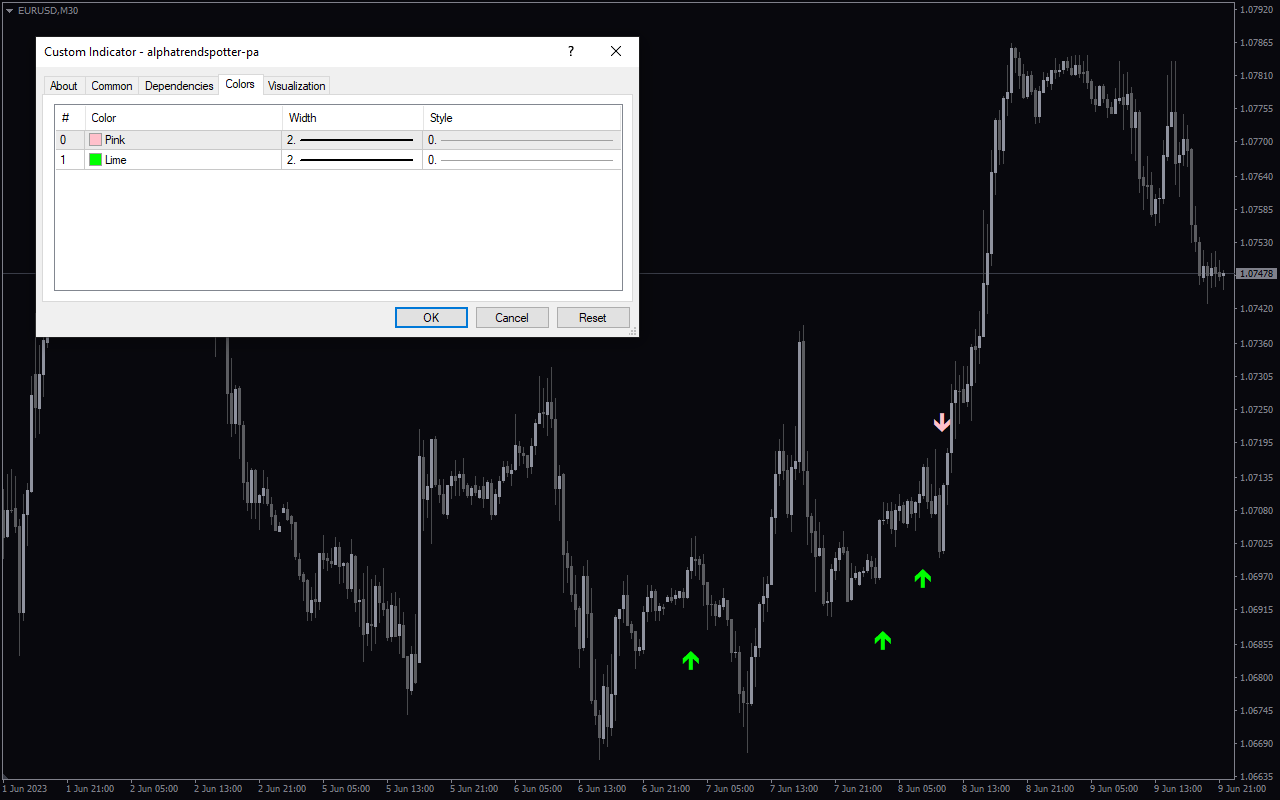Select the Lime color name cell

pos(183,160)
